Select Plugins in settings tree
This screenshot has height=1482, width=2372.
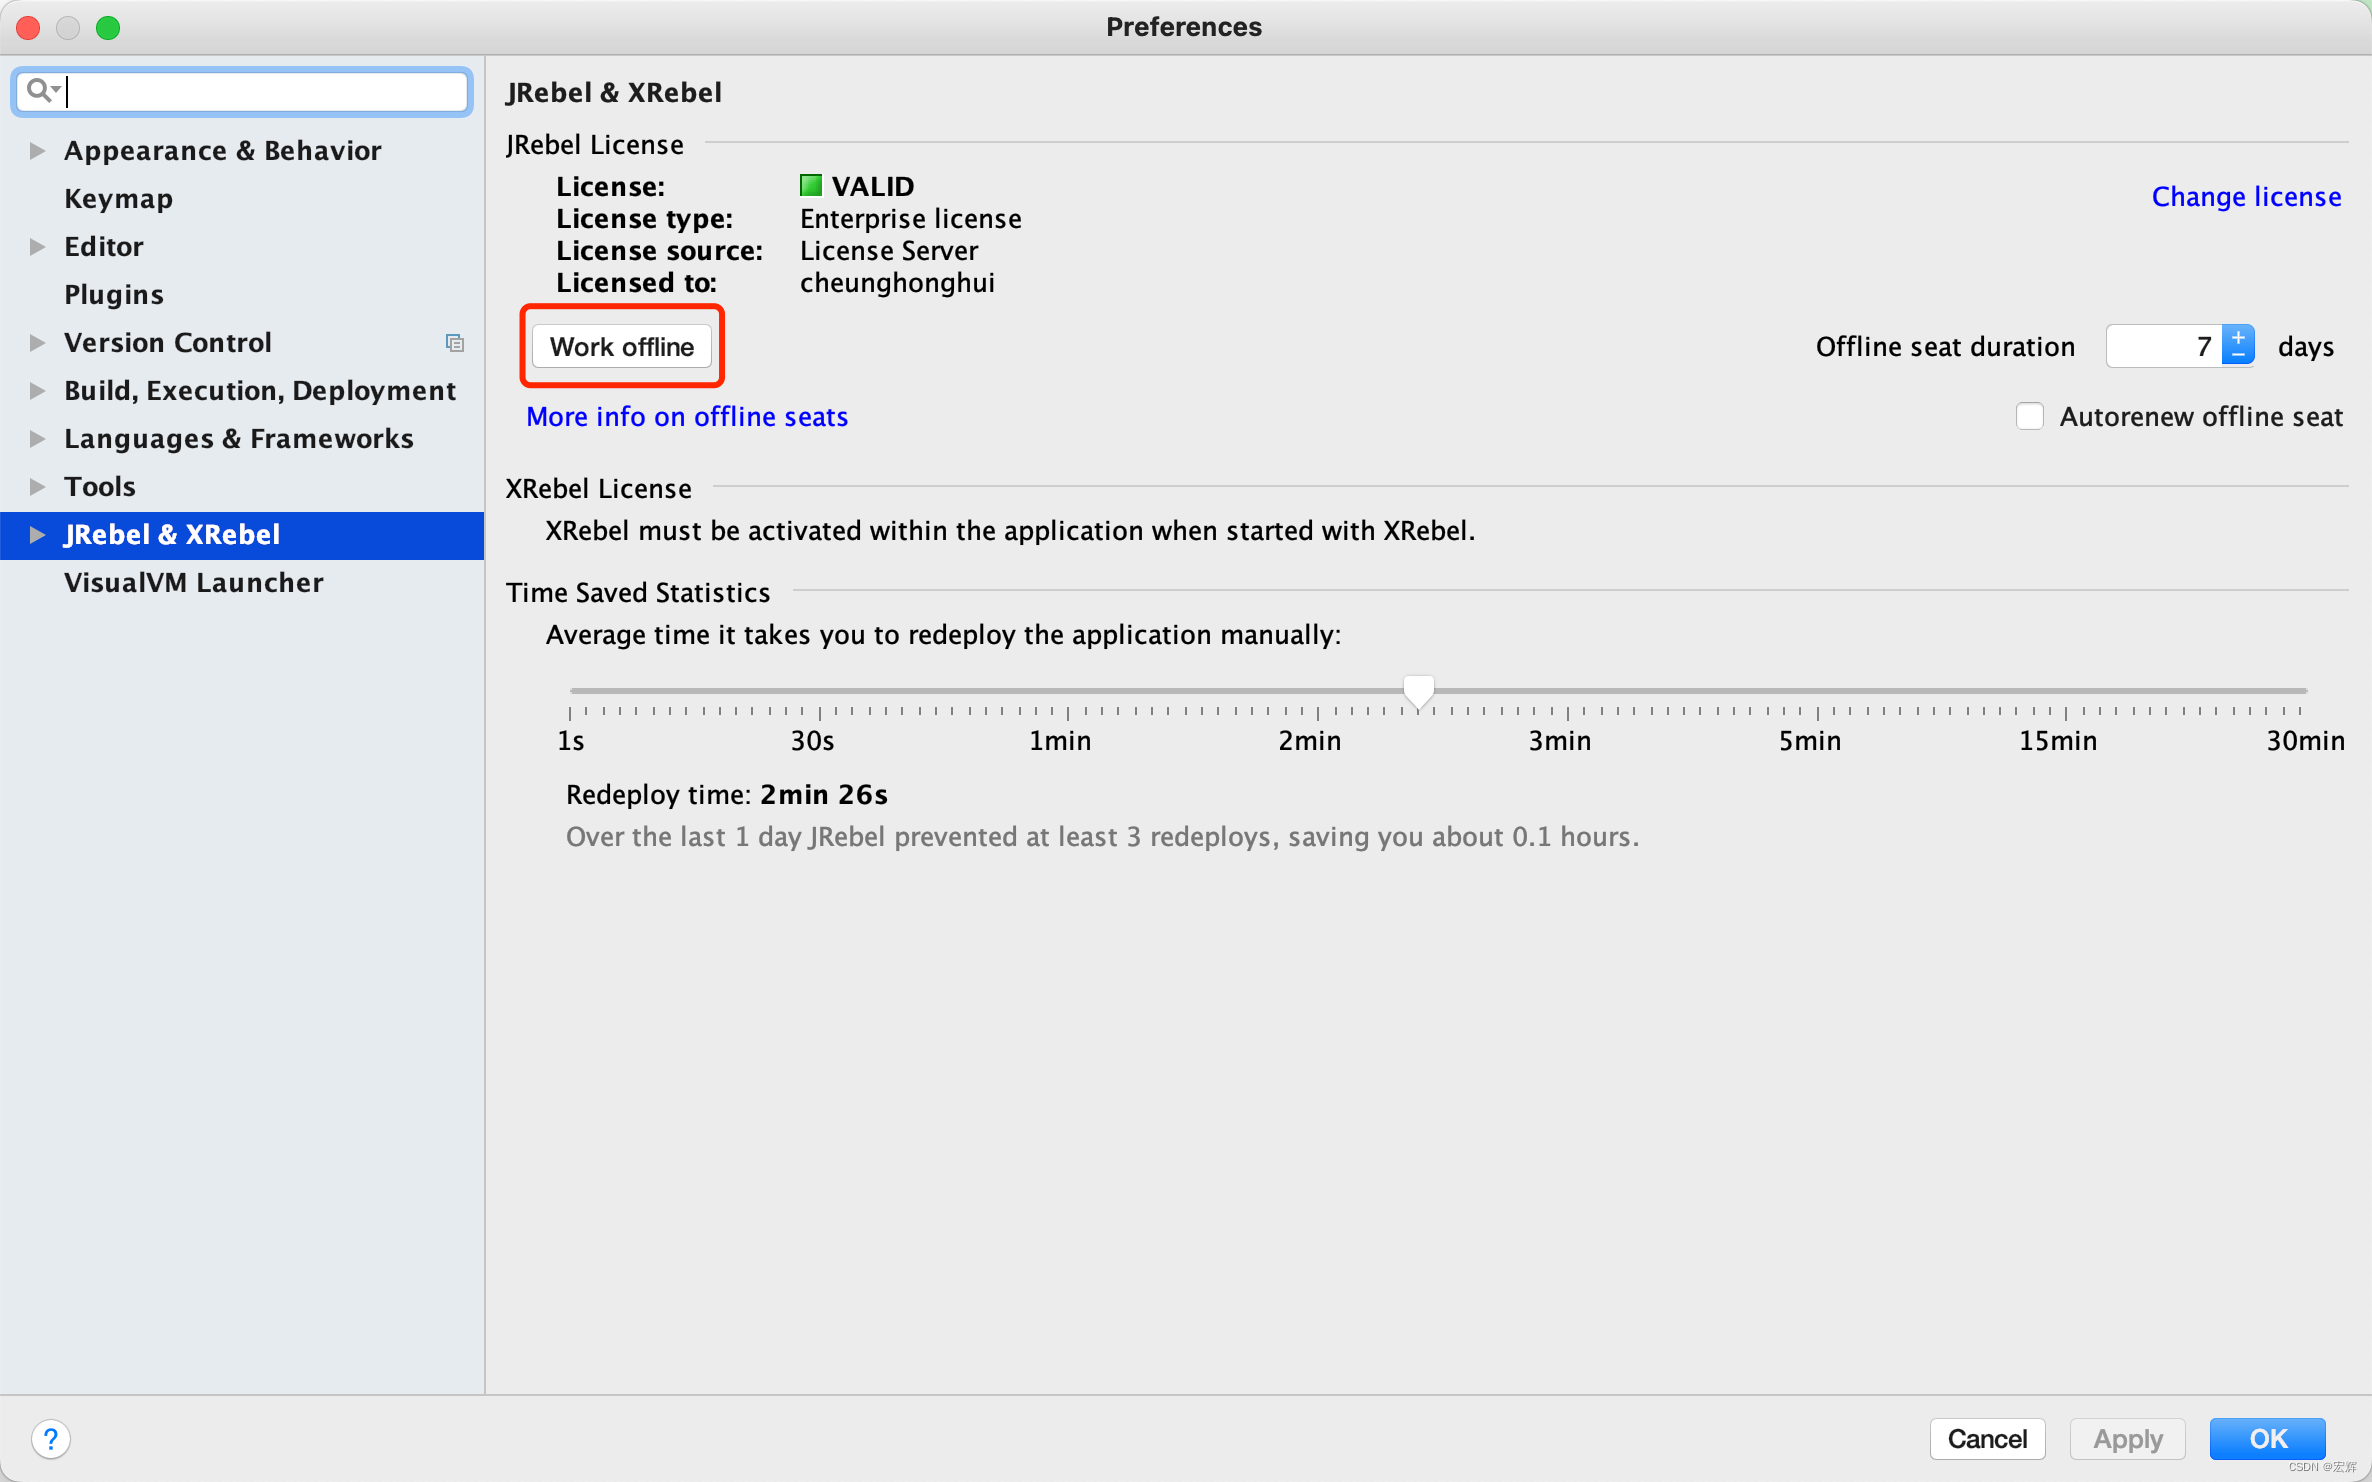tap(114, 295)
